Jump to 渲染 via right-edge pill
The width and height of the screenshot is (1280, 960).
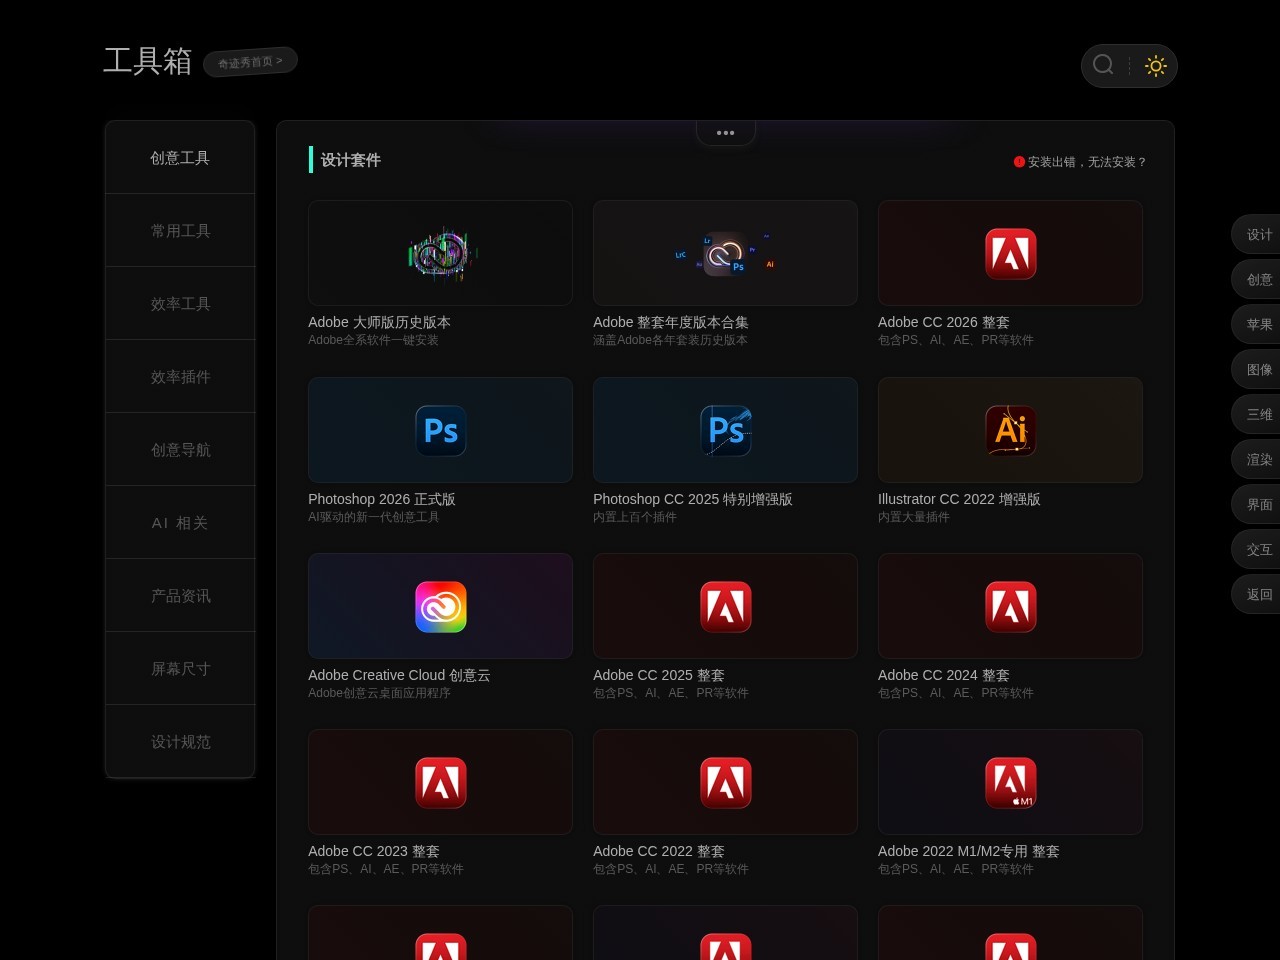coord(1258,459)
